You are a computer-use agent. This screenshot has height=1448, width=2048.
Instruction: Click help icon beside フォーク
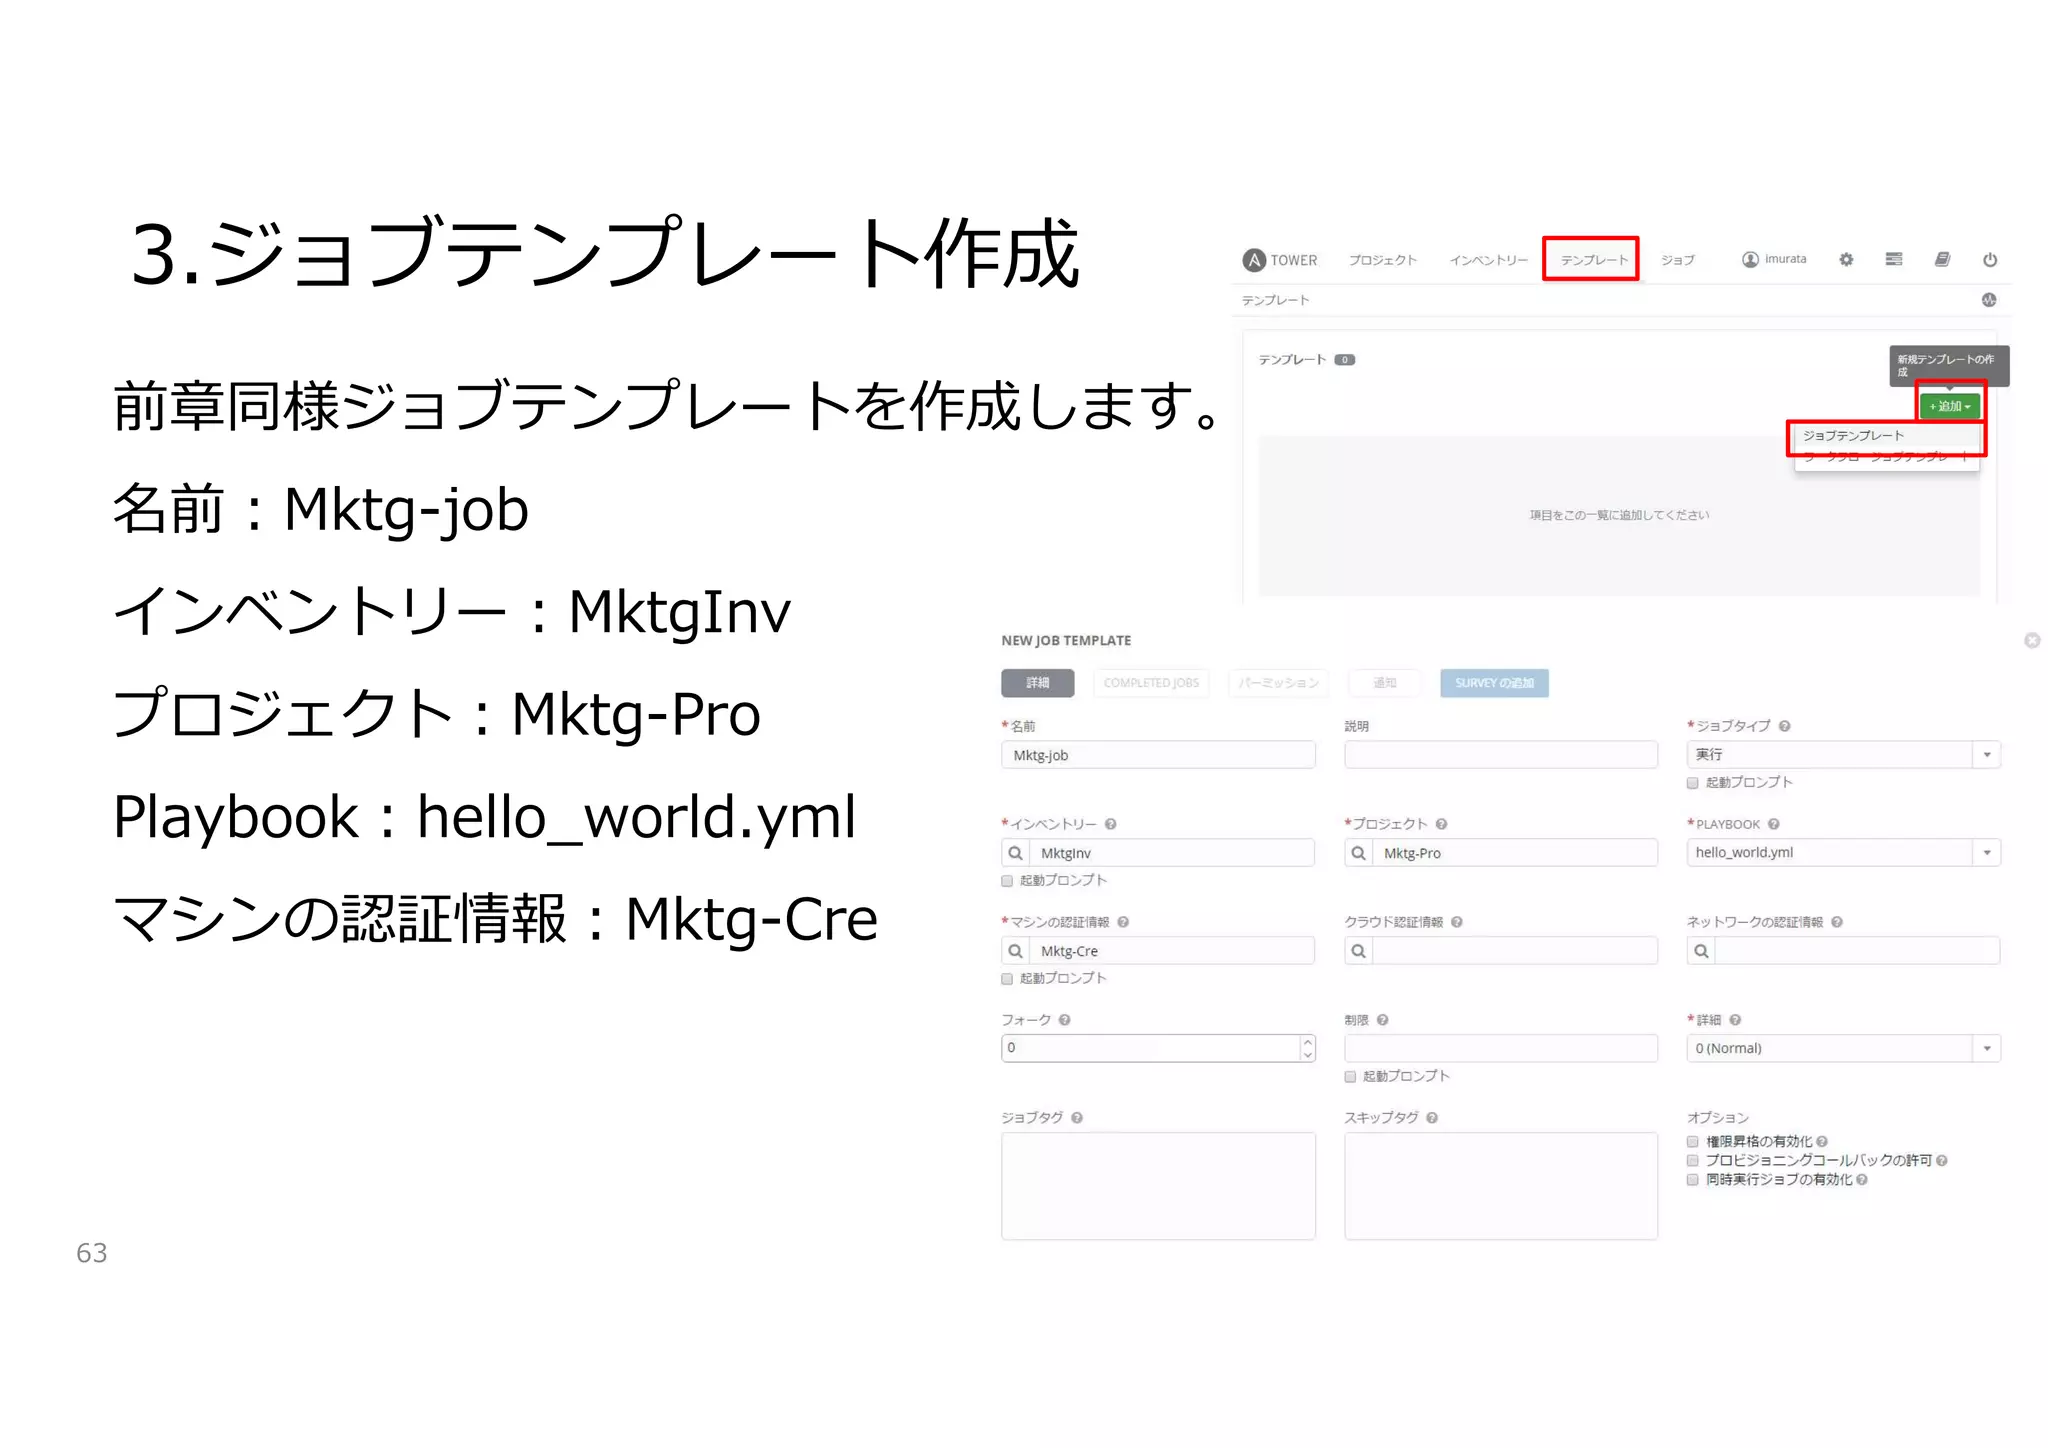(1065, 1020)
